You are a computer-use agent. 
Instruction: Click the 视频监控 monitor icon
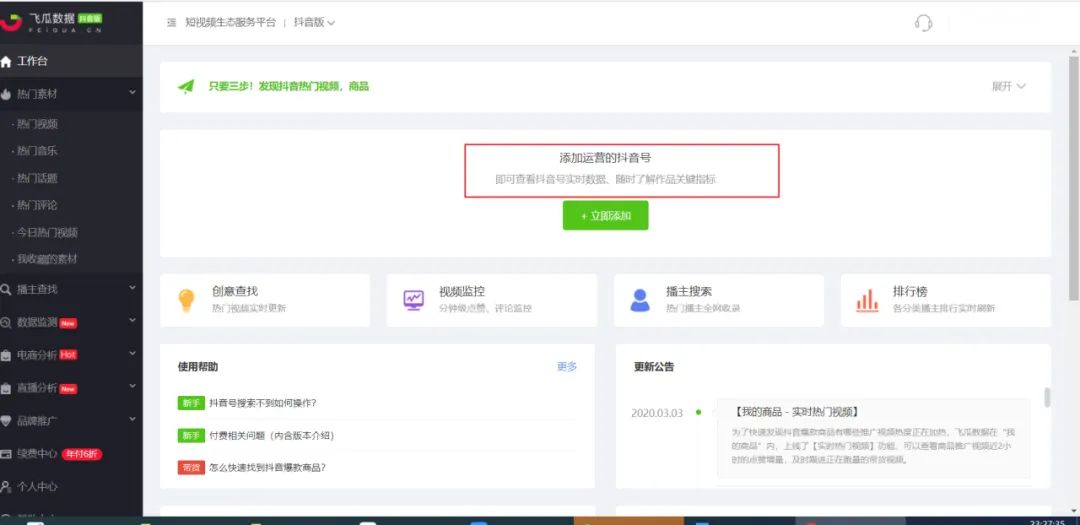[x=413, y=300]
